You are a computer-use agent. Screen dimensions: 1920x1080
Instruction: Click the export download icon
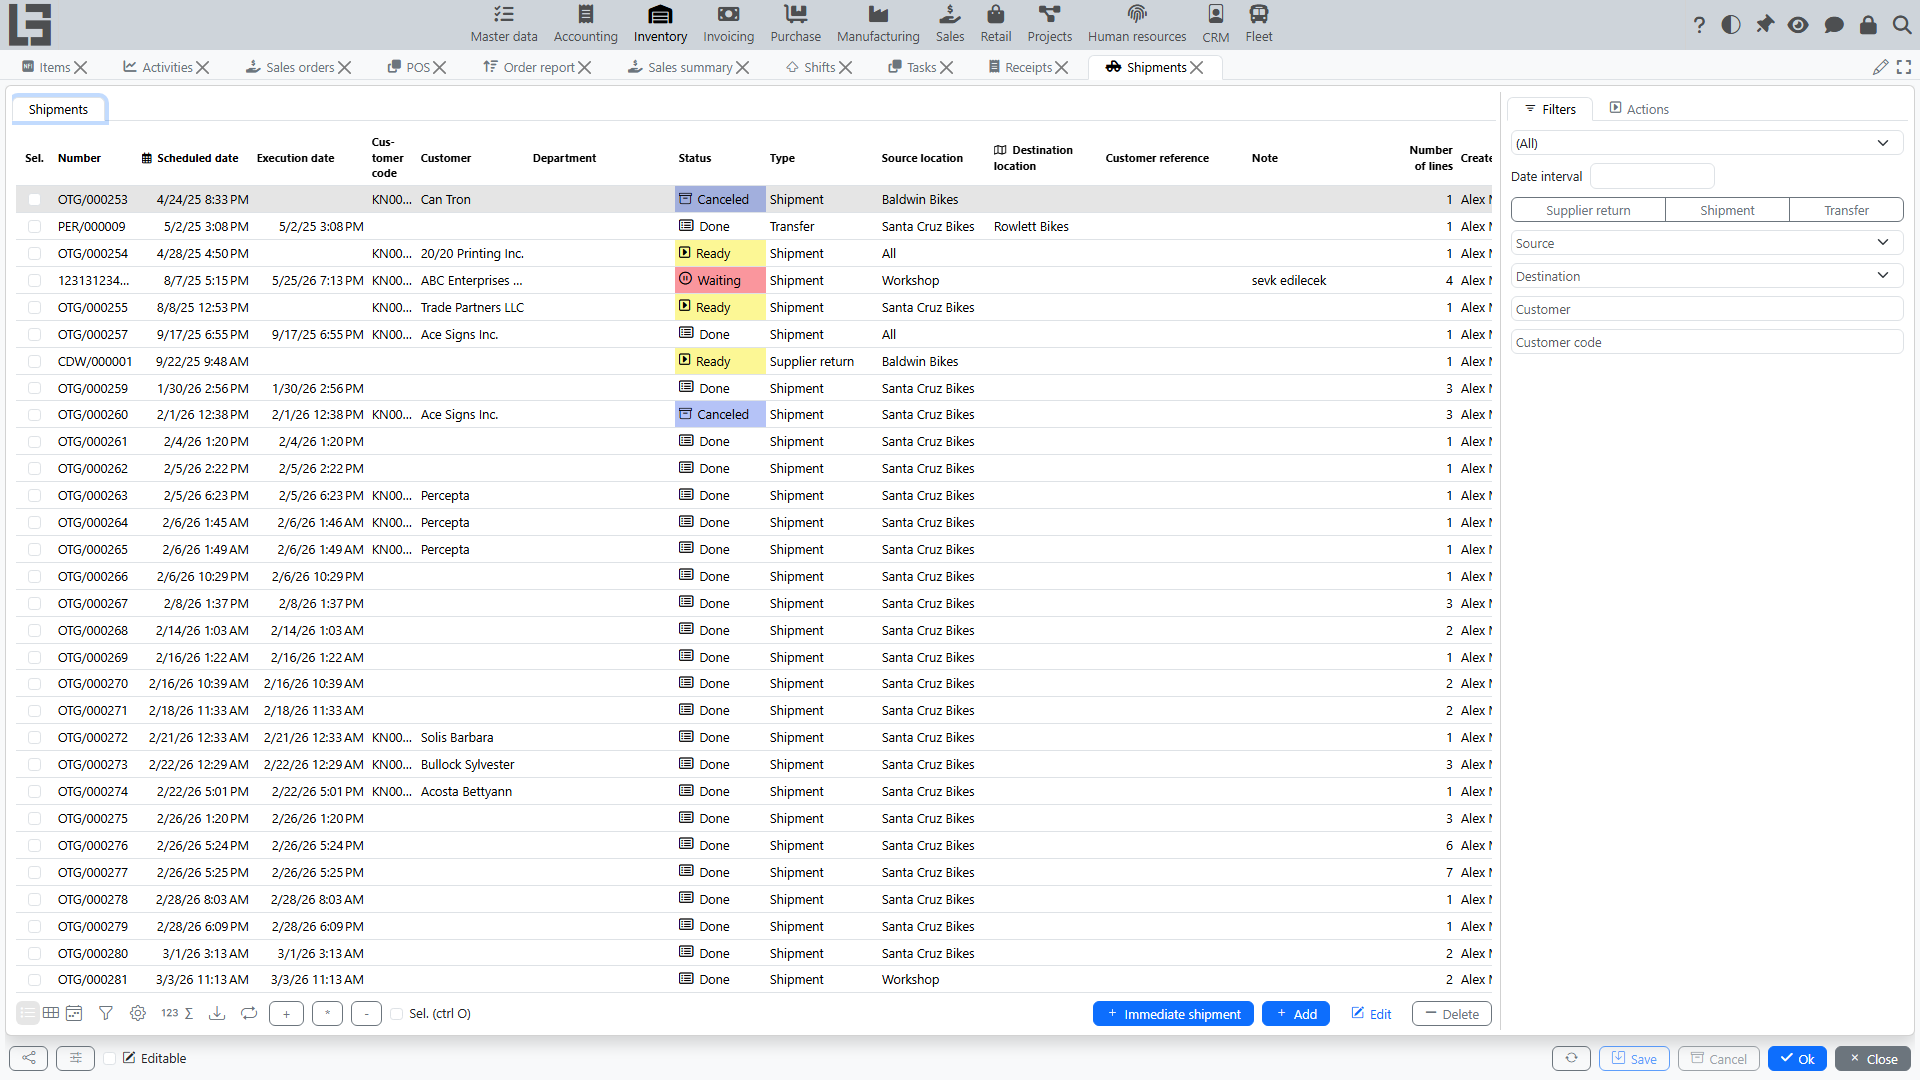217,1013
